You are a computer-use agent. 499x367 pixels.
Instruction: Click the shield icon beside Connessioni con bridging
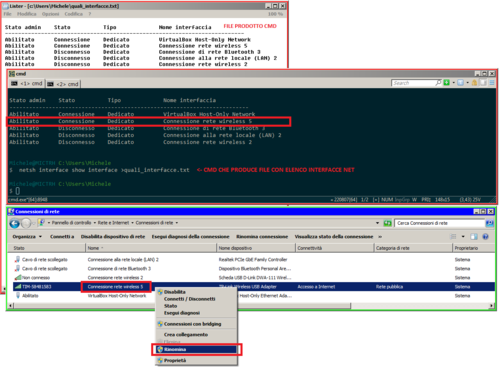(160, 324)
